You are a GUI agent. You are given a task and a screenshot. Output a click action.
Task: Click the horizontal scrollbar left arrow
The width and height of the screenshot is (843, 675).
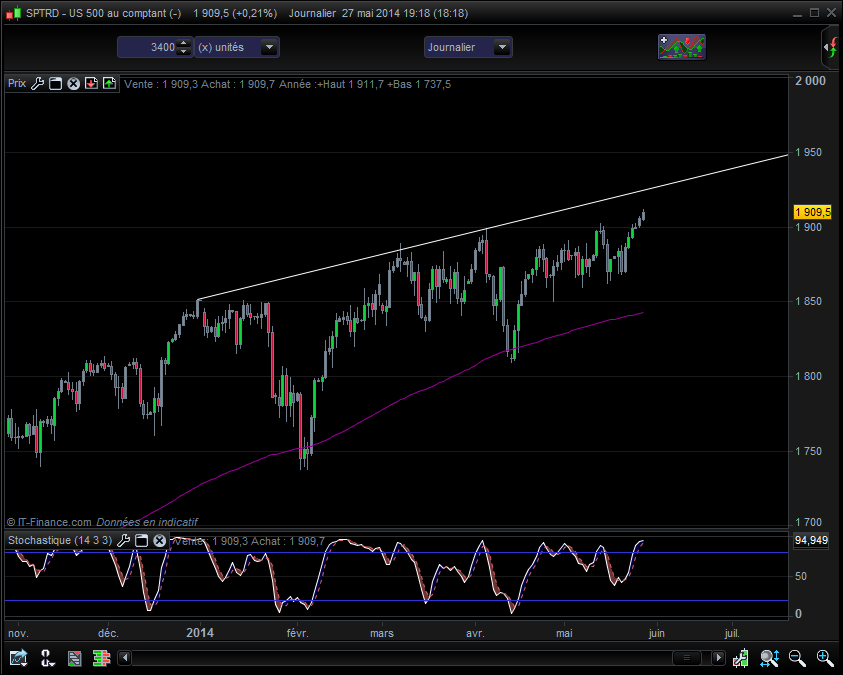(x=125, y=657)
